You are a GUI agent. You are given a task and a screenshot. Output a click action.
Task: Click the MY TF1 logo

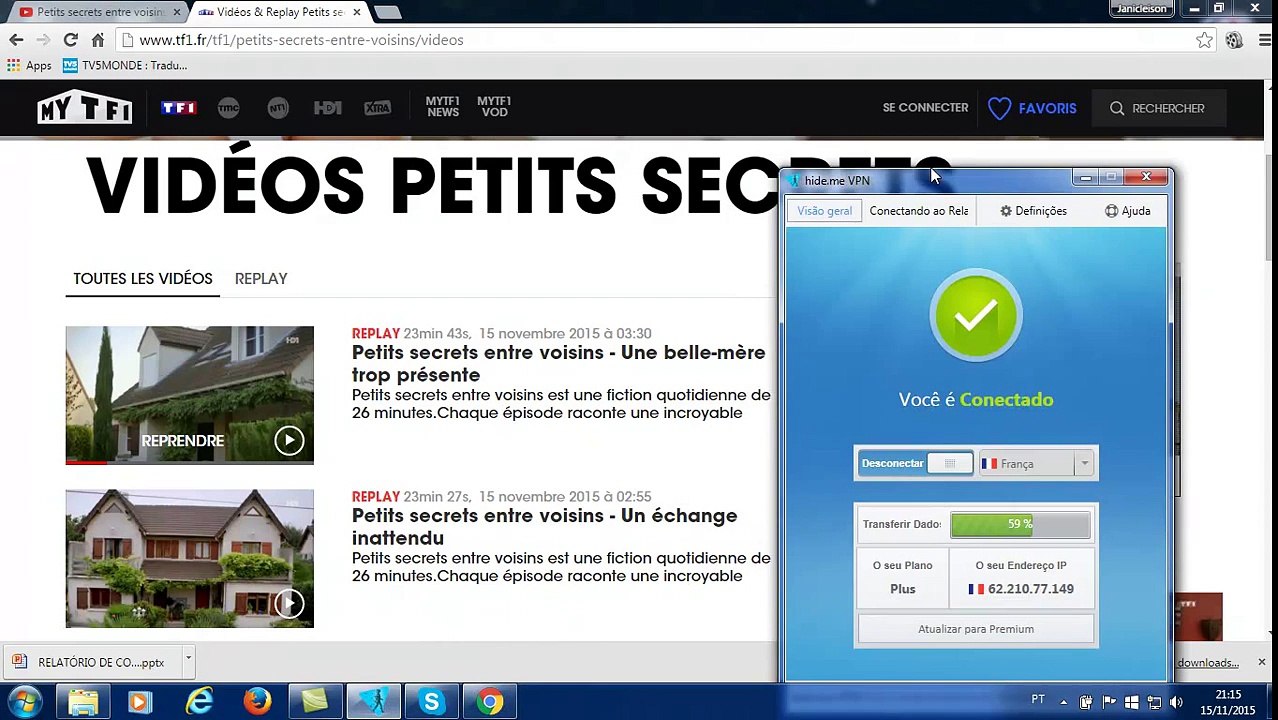85,108
